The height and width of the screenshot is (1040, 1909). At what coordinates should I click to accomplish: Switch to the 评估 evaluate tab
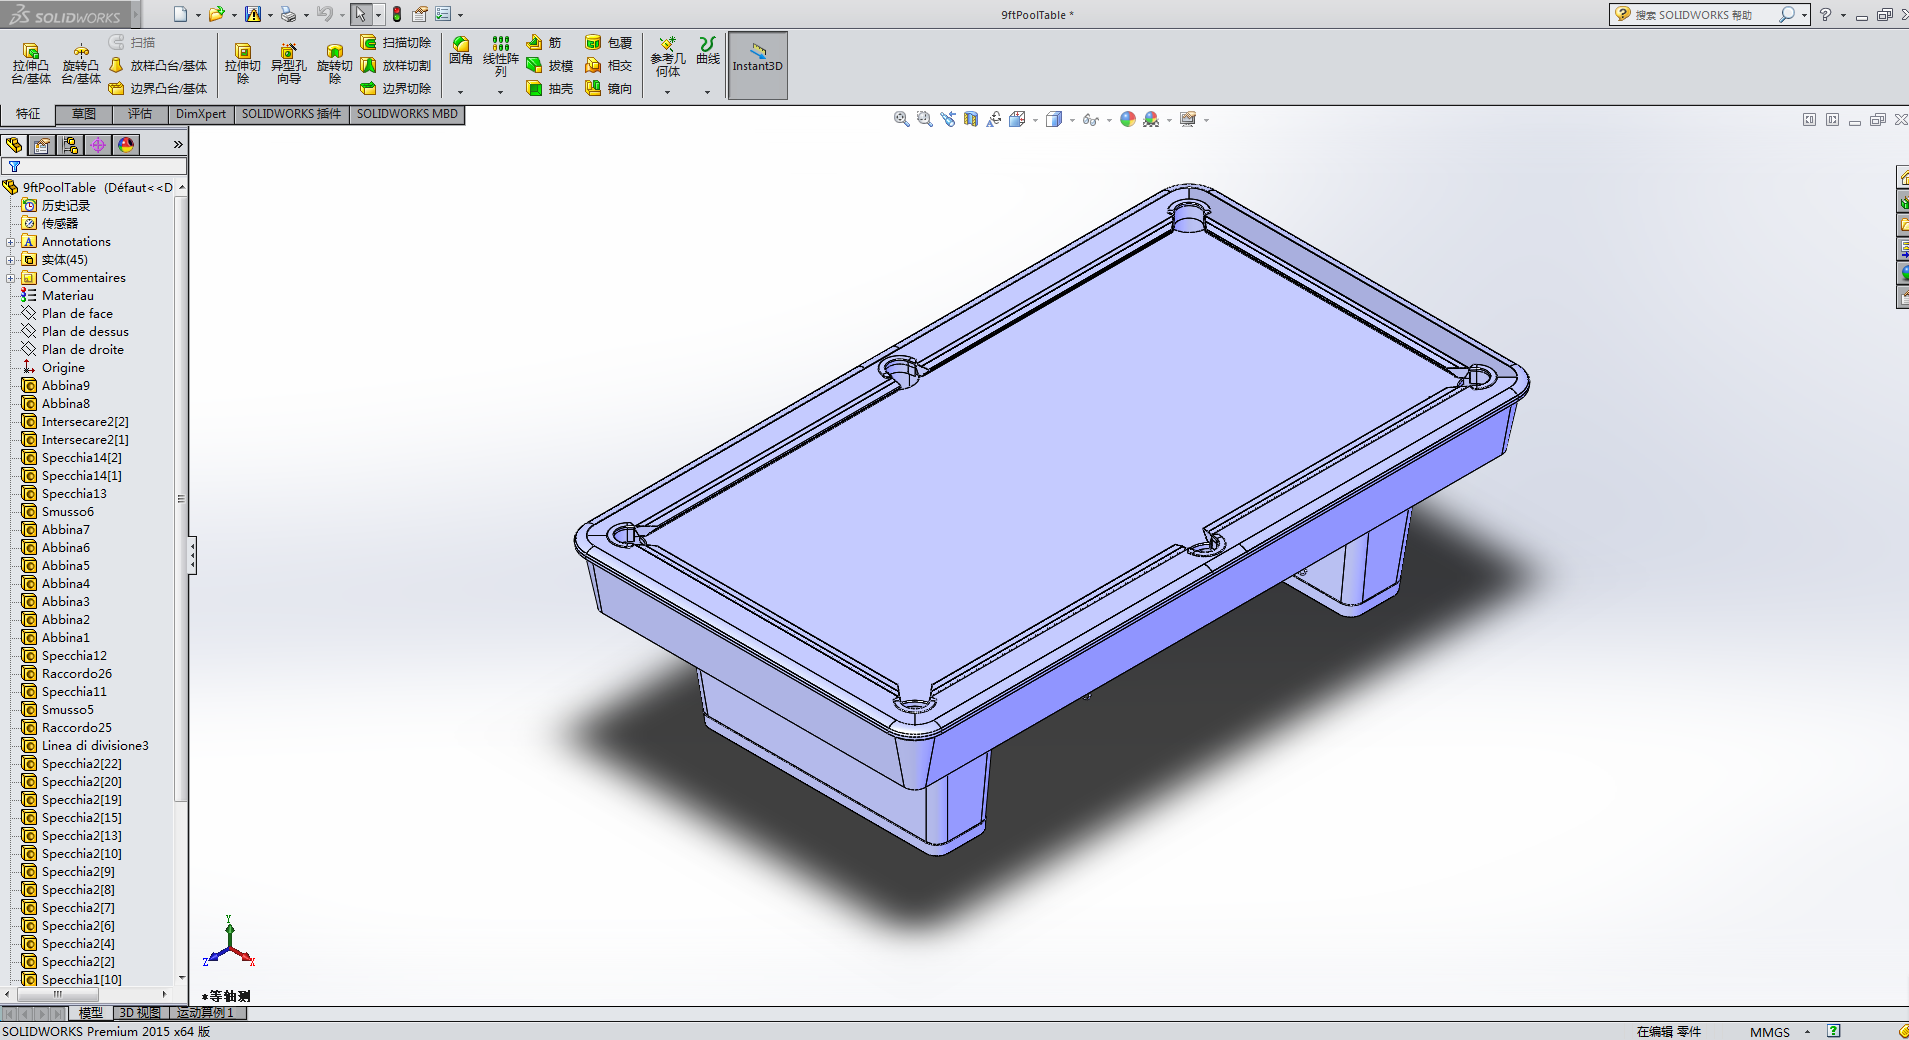(140, 114)
